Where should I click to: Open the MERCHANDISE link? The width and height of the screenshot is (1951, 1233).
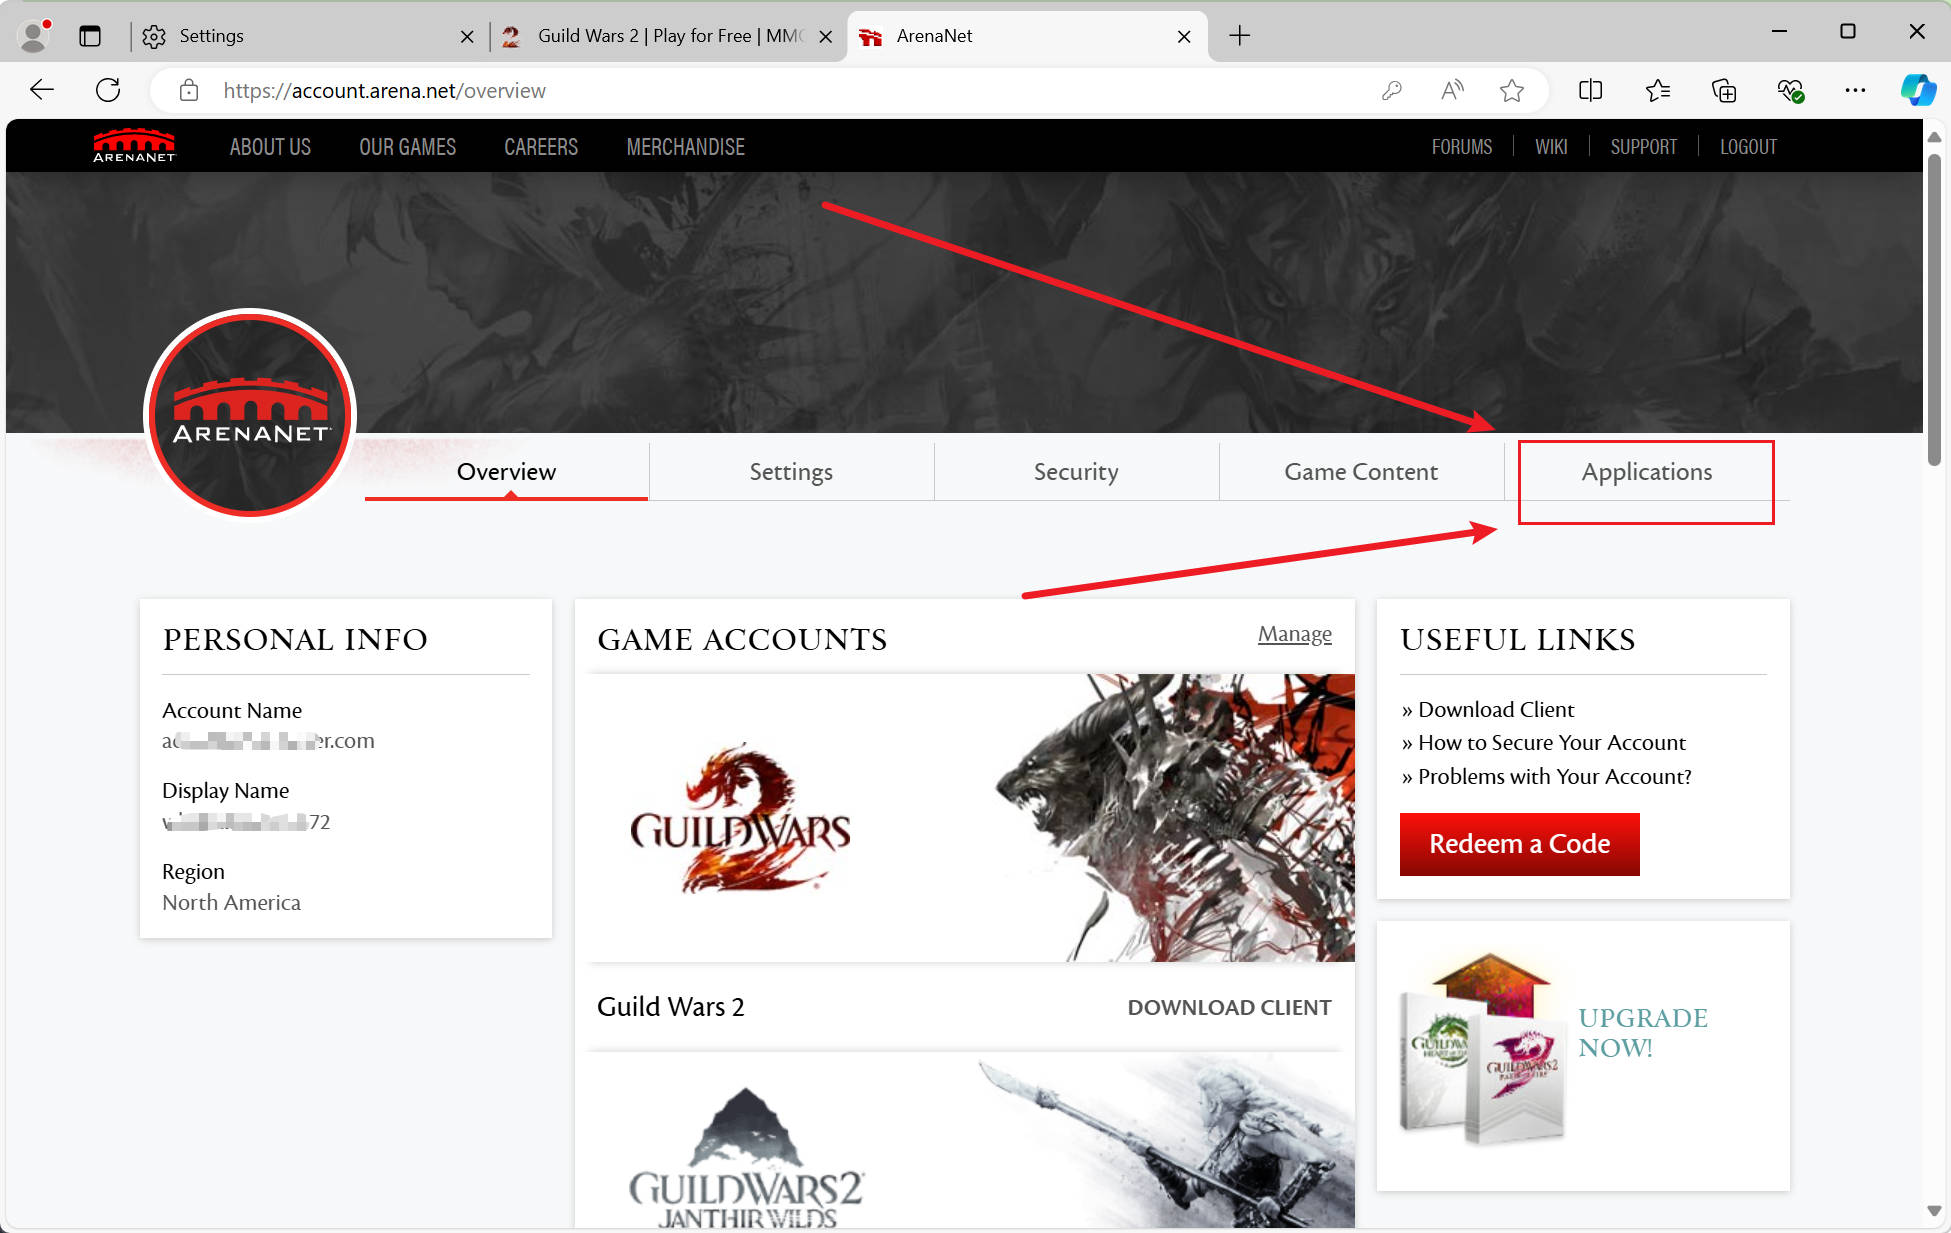pyautogui.click(x=685, y=147)
